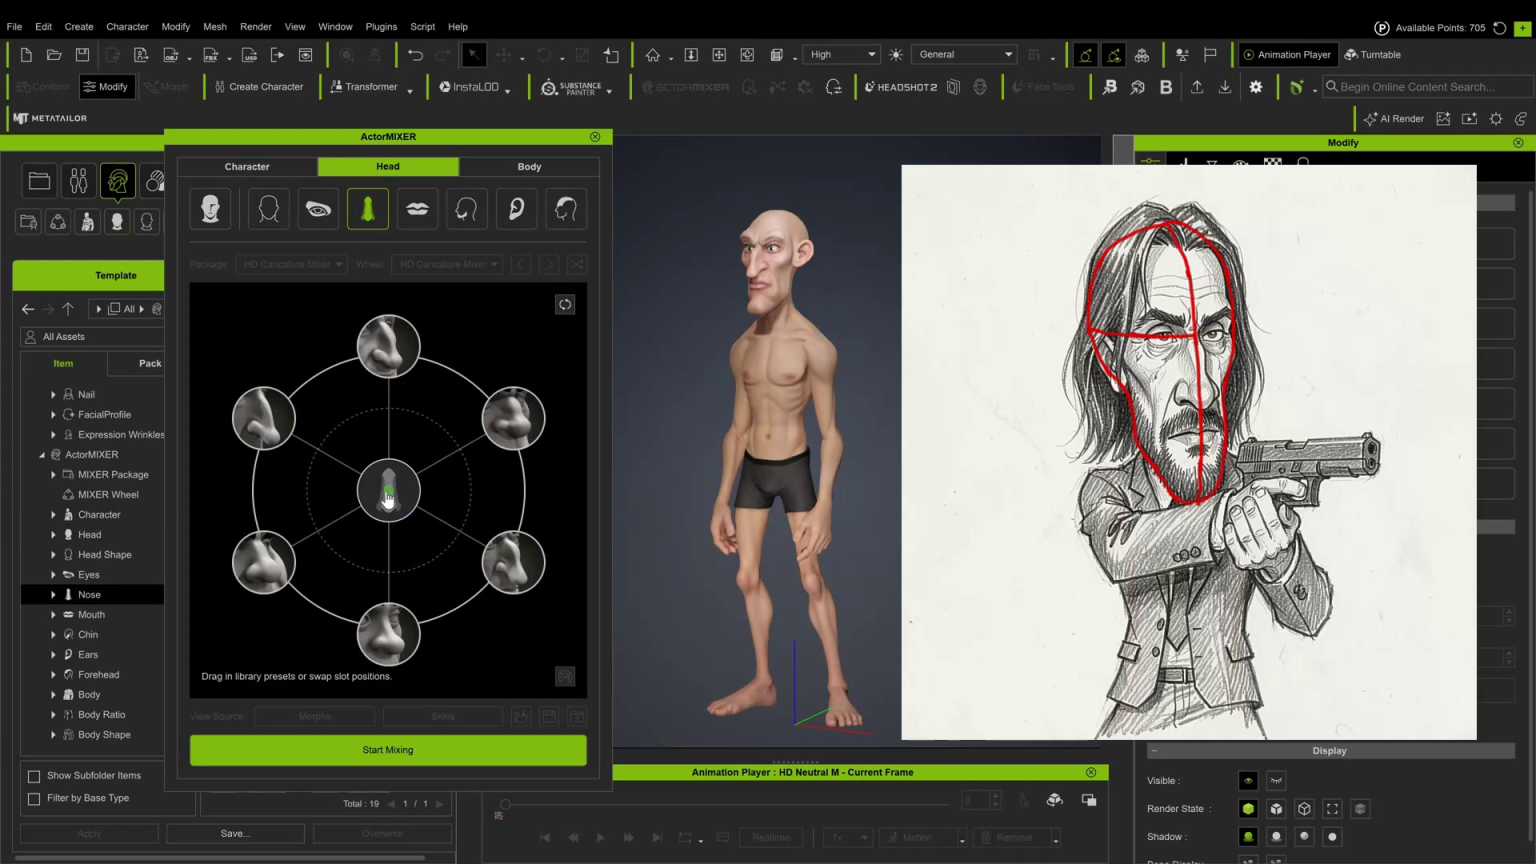Click the Create Character button

(x=258, y=87)
